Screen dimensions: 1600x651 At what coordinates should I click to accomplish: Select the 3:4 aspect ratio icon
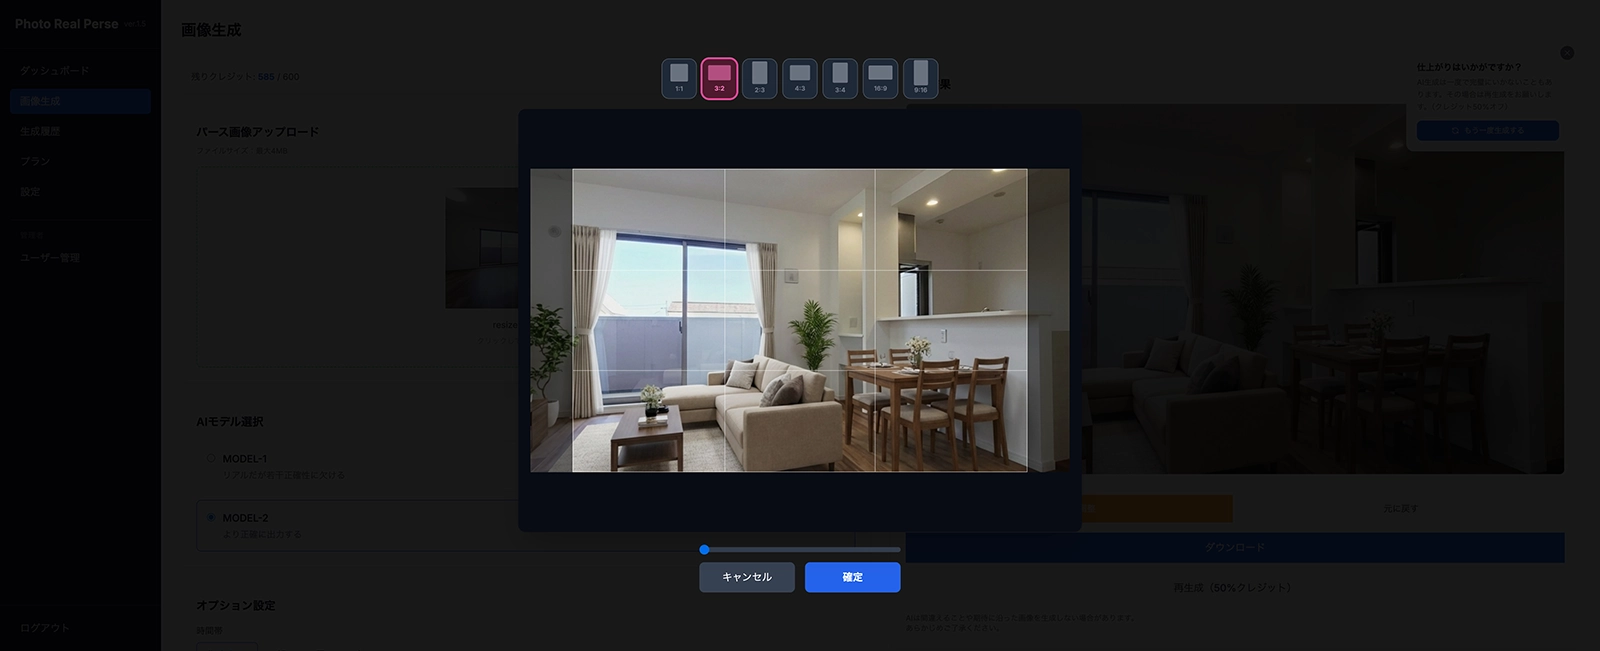pyautogui.click(x=840, y=78)
